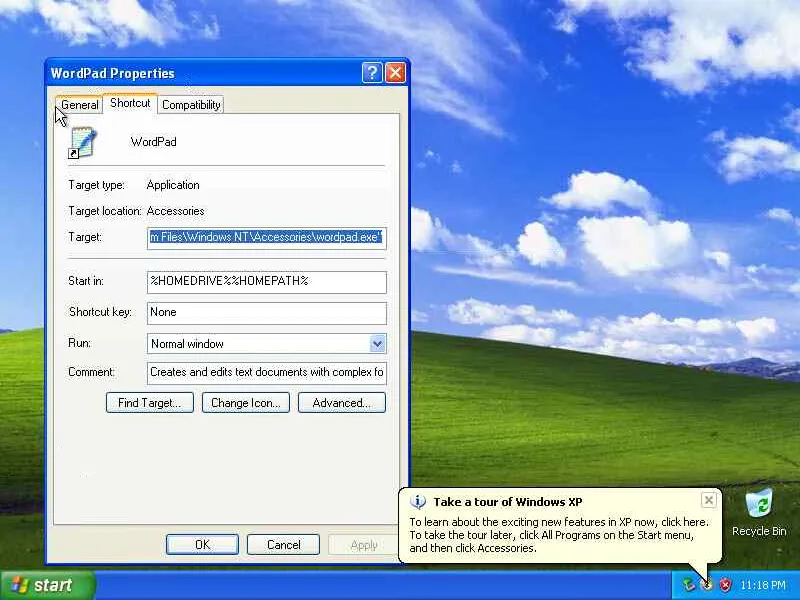Switch to the General tab

[x=79, y=105]
